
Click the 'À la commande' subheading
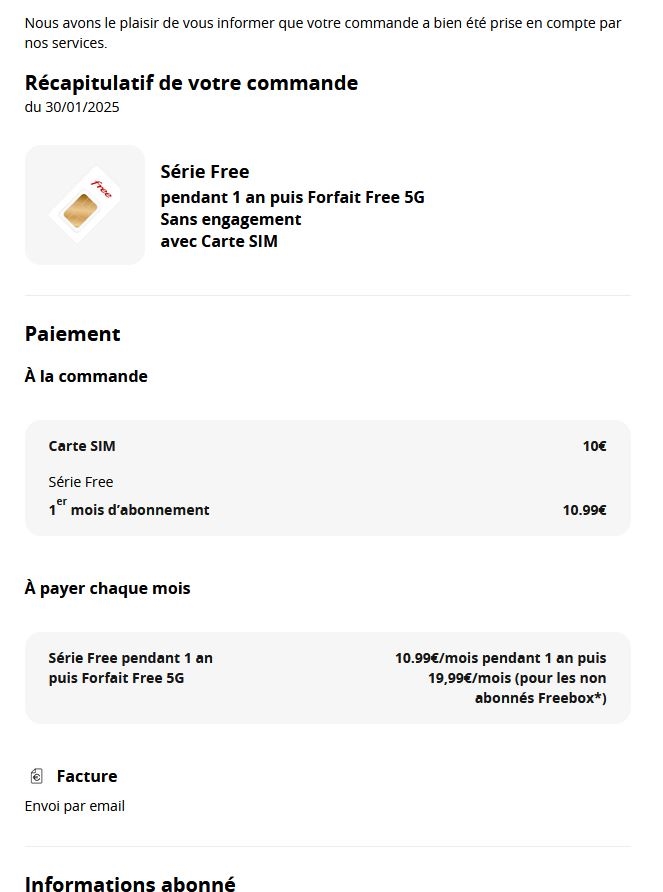coord(86,377)
